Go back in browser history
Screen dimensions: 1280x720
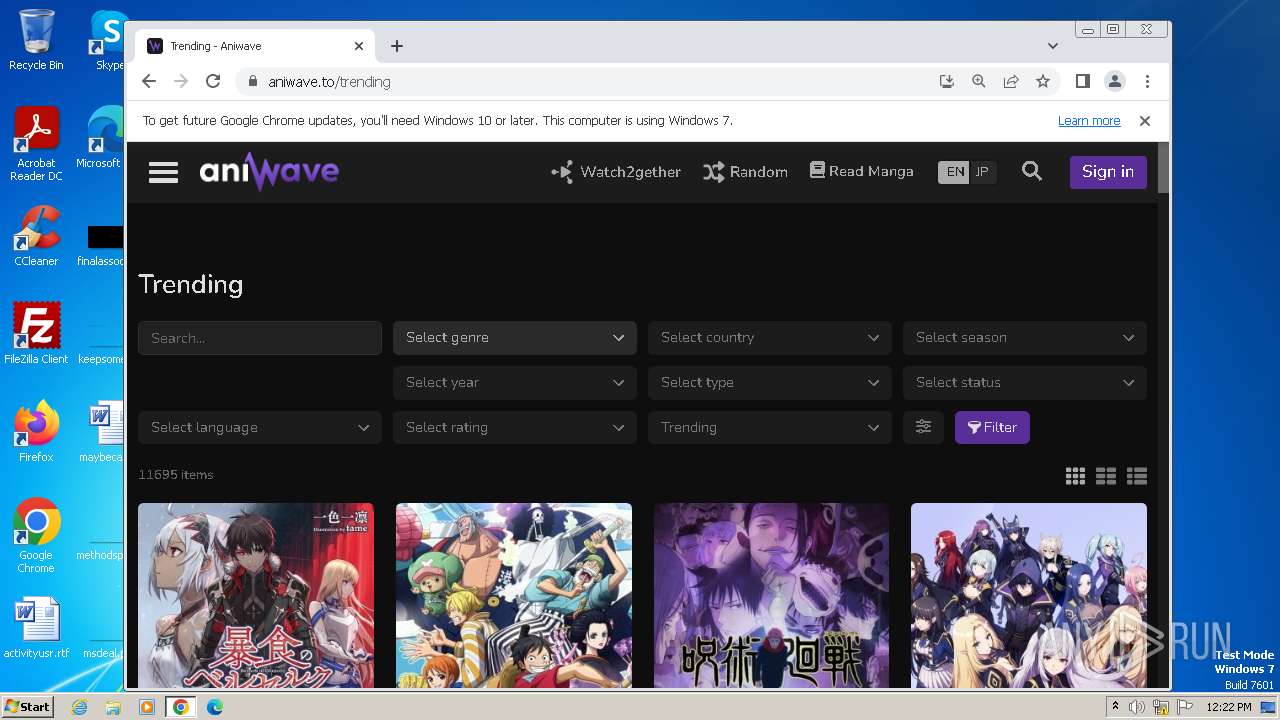[149, 82]
